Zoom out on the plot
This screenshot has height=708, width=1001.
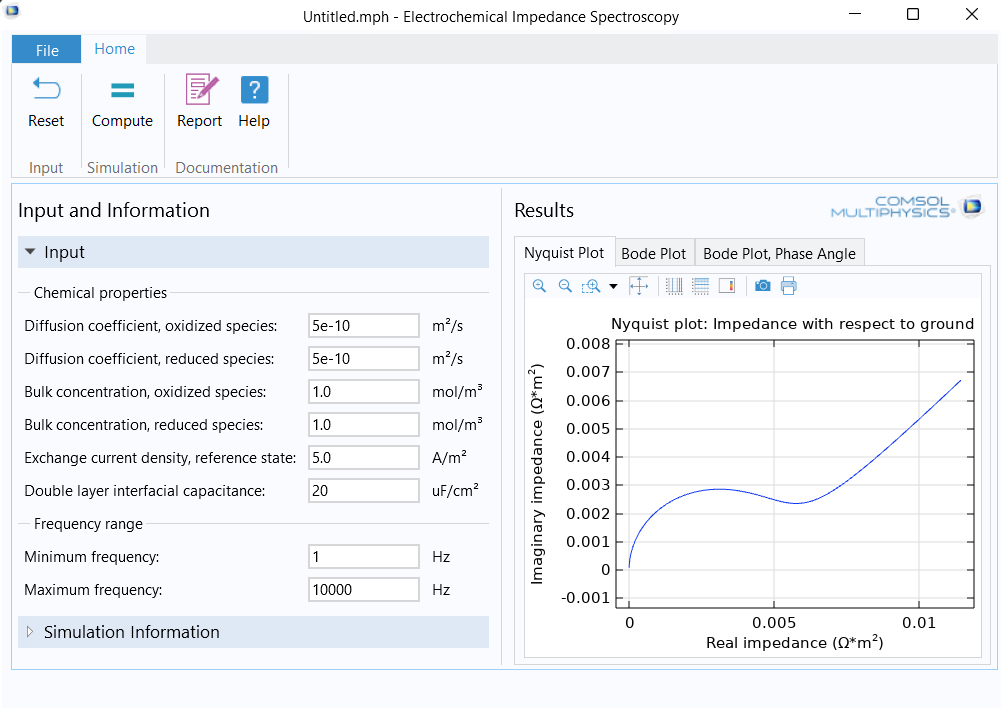tap(565, 286)
